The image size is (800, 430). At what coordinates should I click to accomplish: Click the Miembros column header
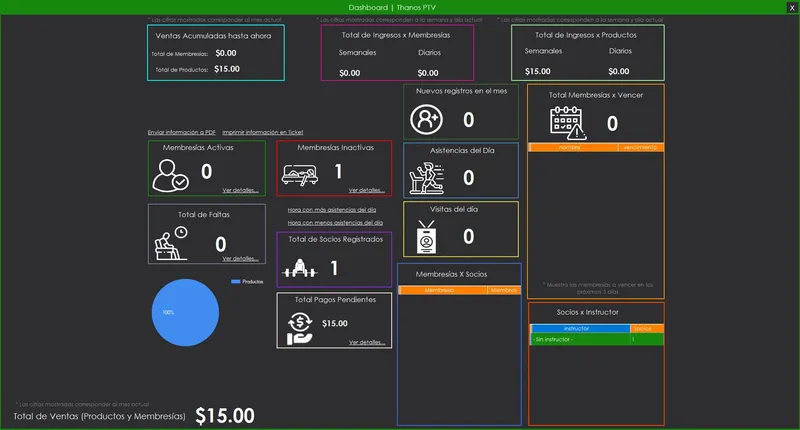pyautogui.click(x=504, y=290)
